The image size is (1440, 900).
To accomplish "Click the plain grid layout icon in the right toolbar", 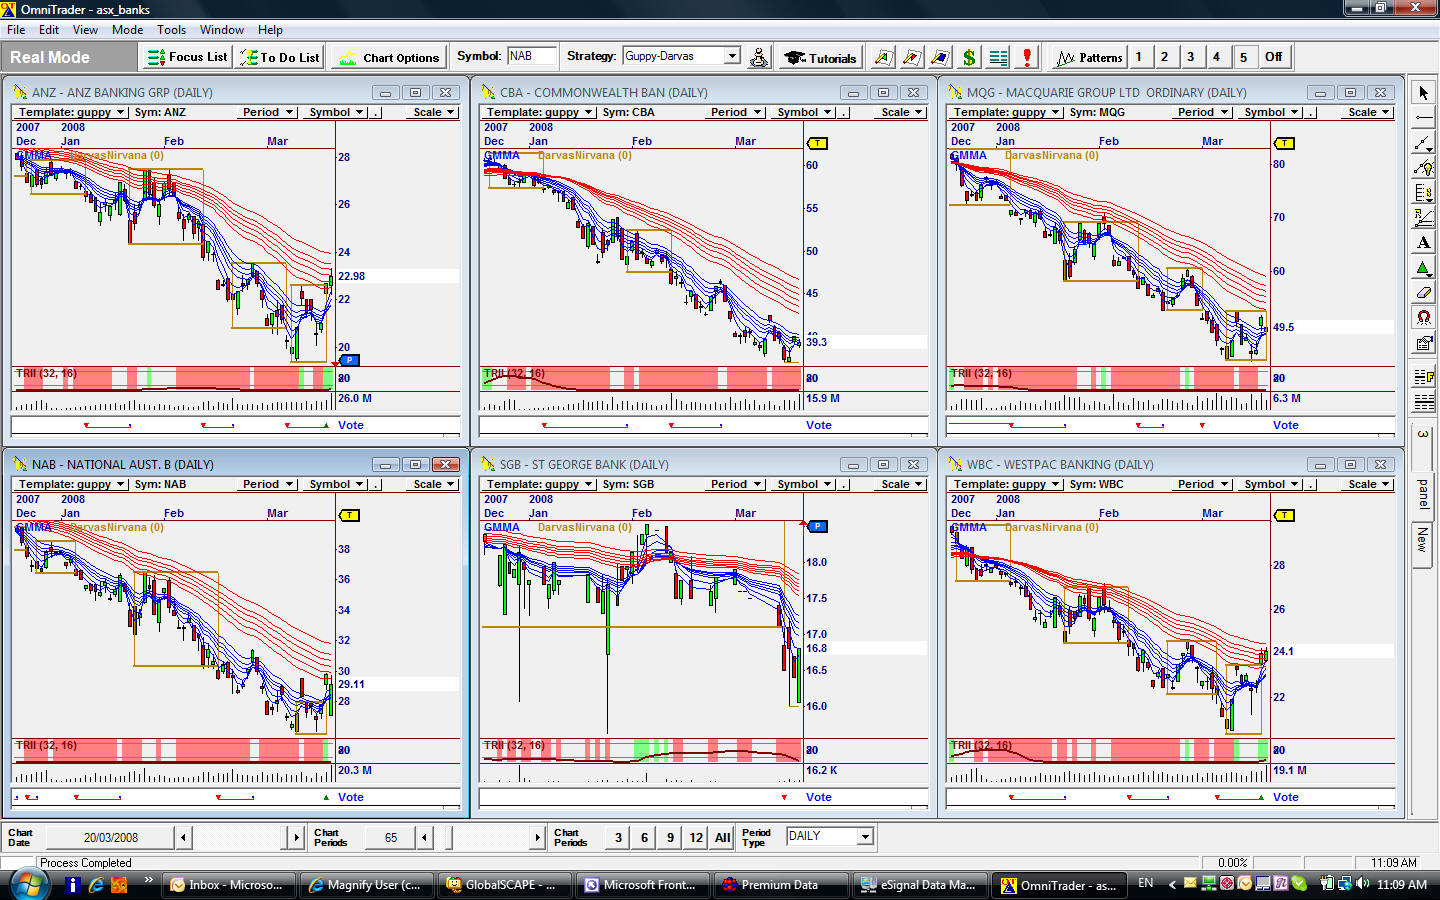I will (1423, 403).
